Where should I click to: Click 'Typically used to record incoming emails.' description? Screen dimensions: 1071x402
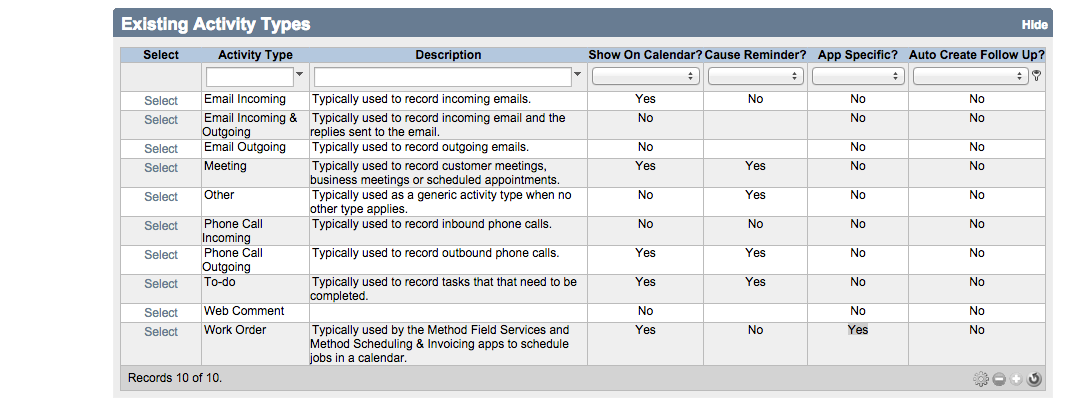pos(421,99)
